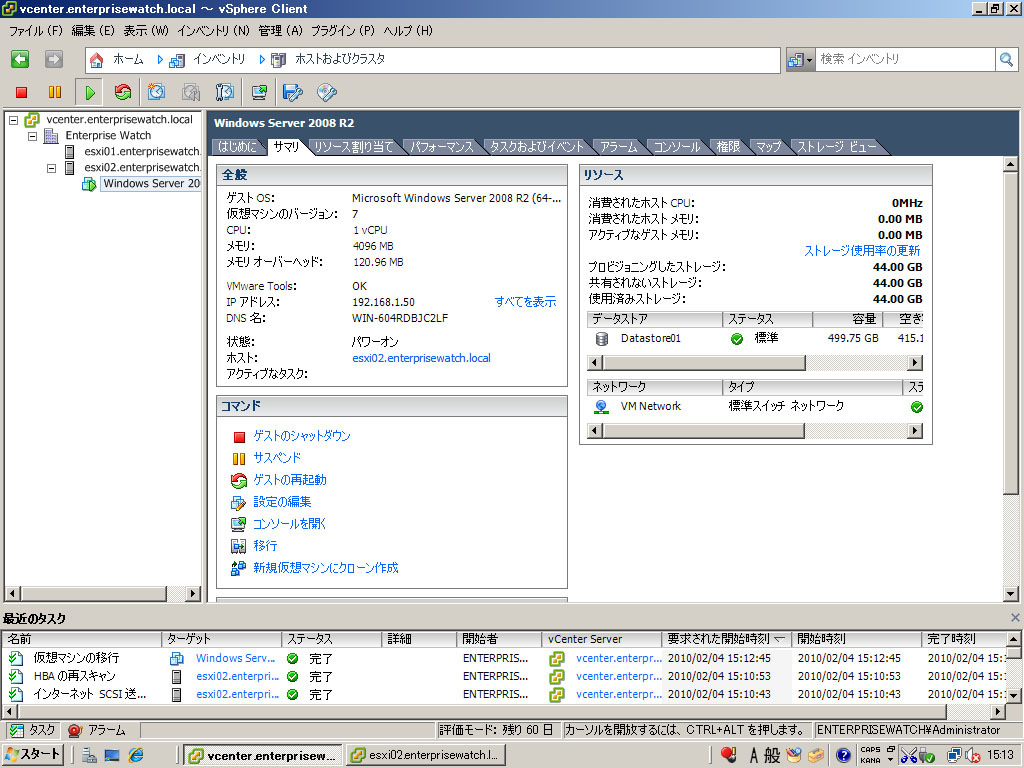1024x768 pixels.
Task: Sort tasks by 要求された開始時刻 column
Action: click(x=726, y=639)
